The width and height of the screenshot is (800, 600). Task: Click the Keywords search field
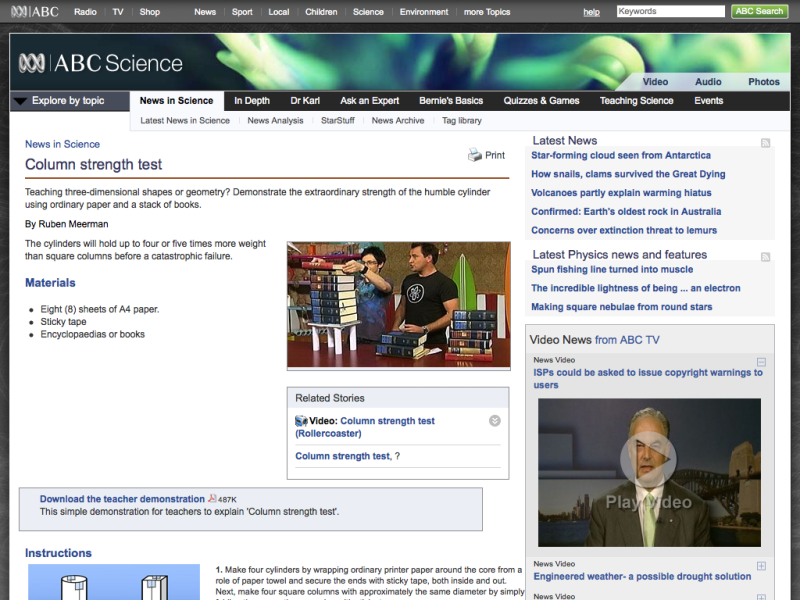click(670, 12)
